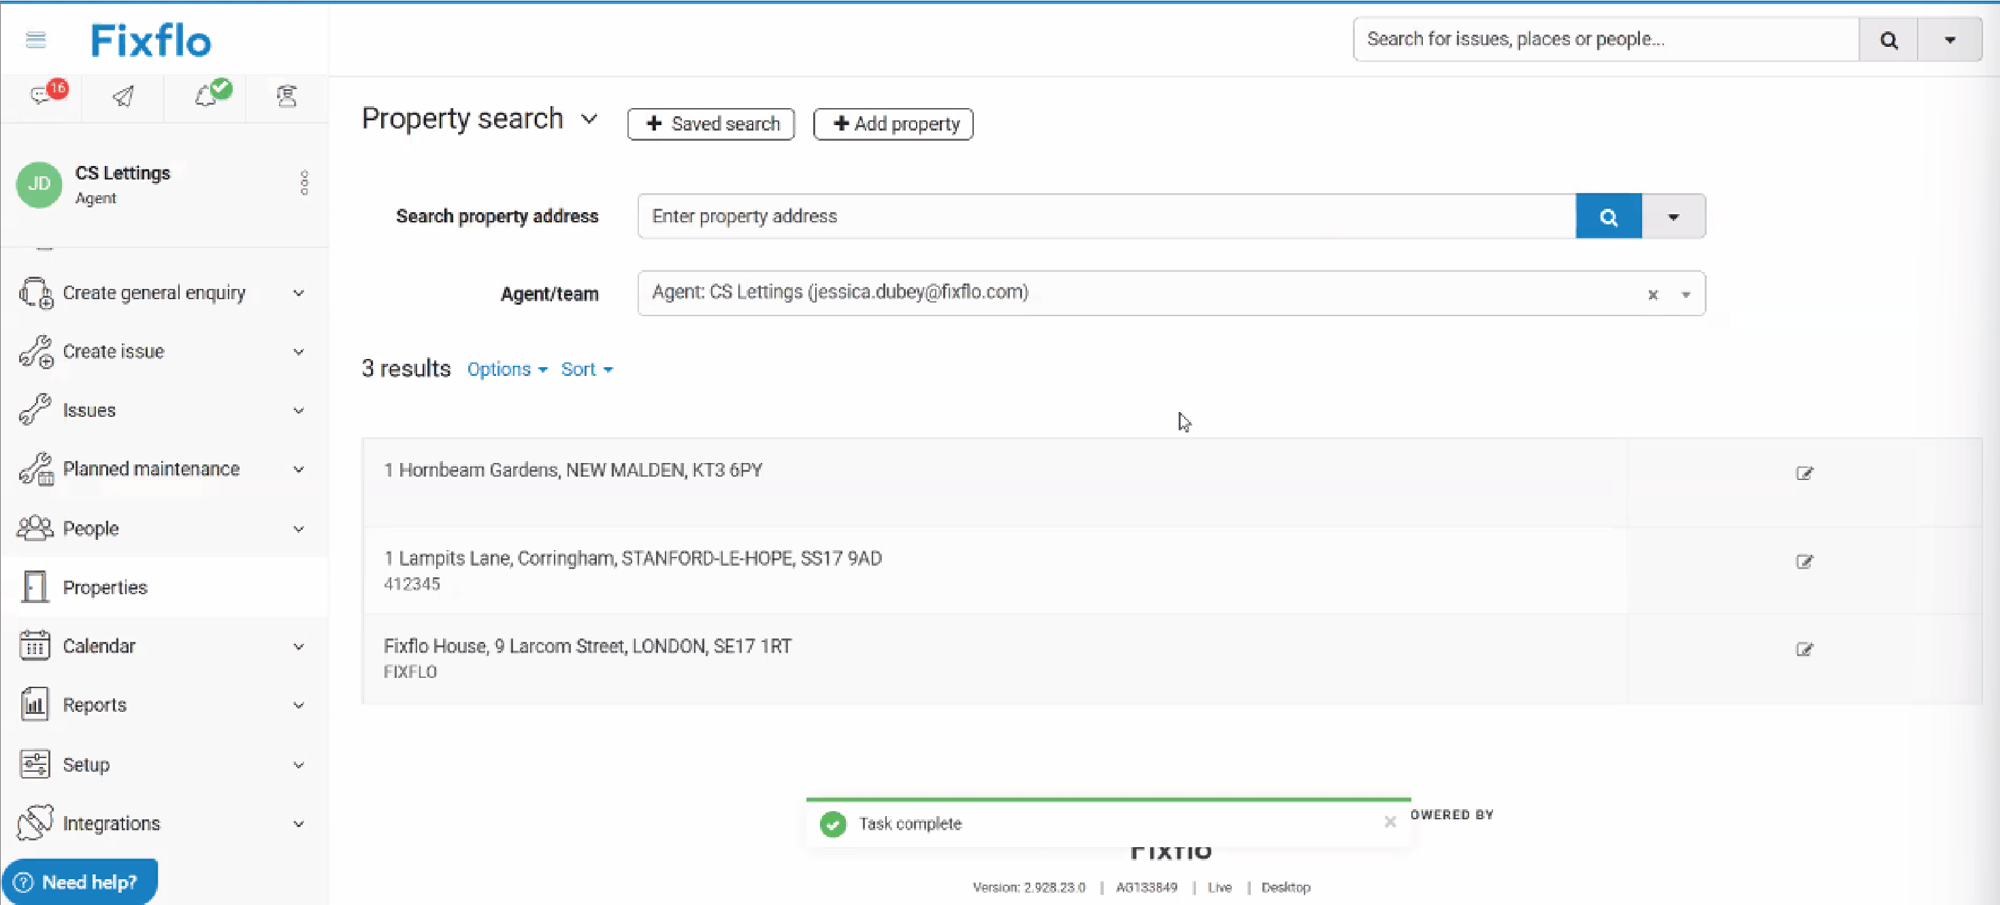Edit the 1 Lampits Lane property

click(x=1804, y=562)
